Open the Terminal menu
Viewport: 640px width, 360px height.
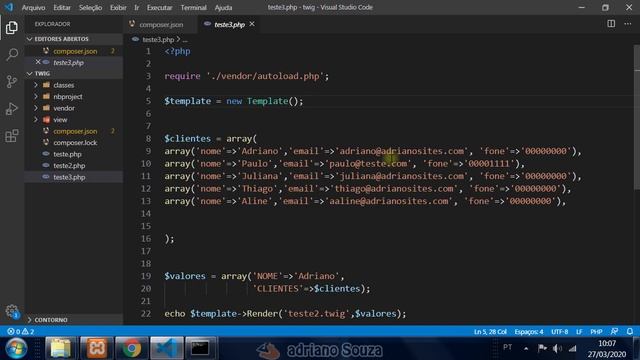pyautogui.click(x=193, y=7)
